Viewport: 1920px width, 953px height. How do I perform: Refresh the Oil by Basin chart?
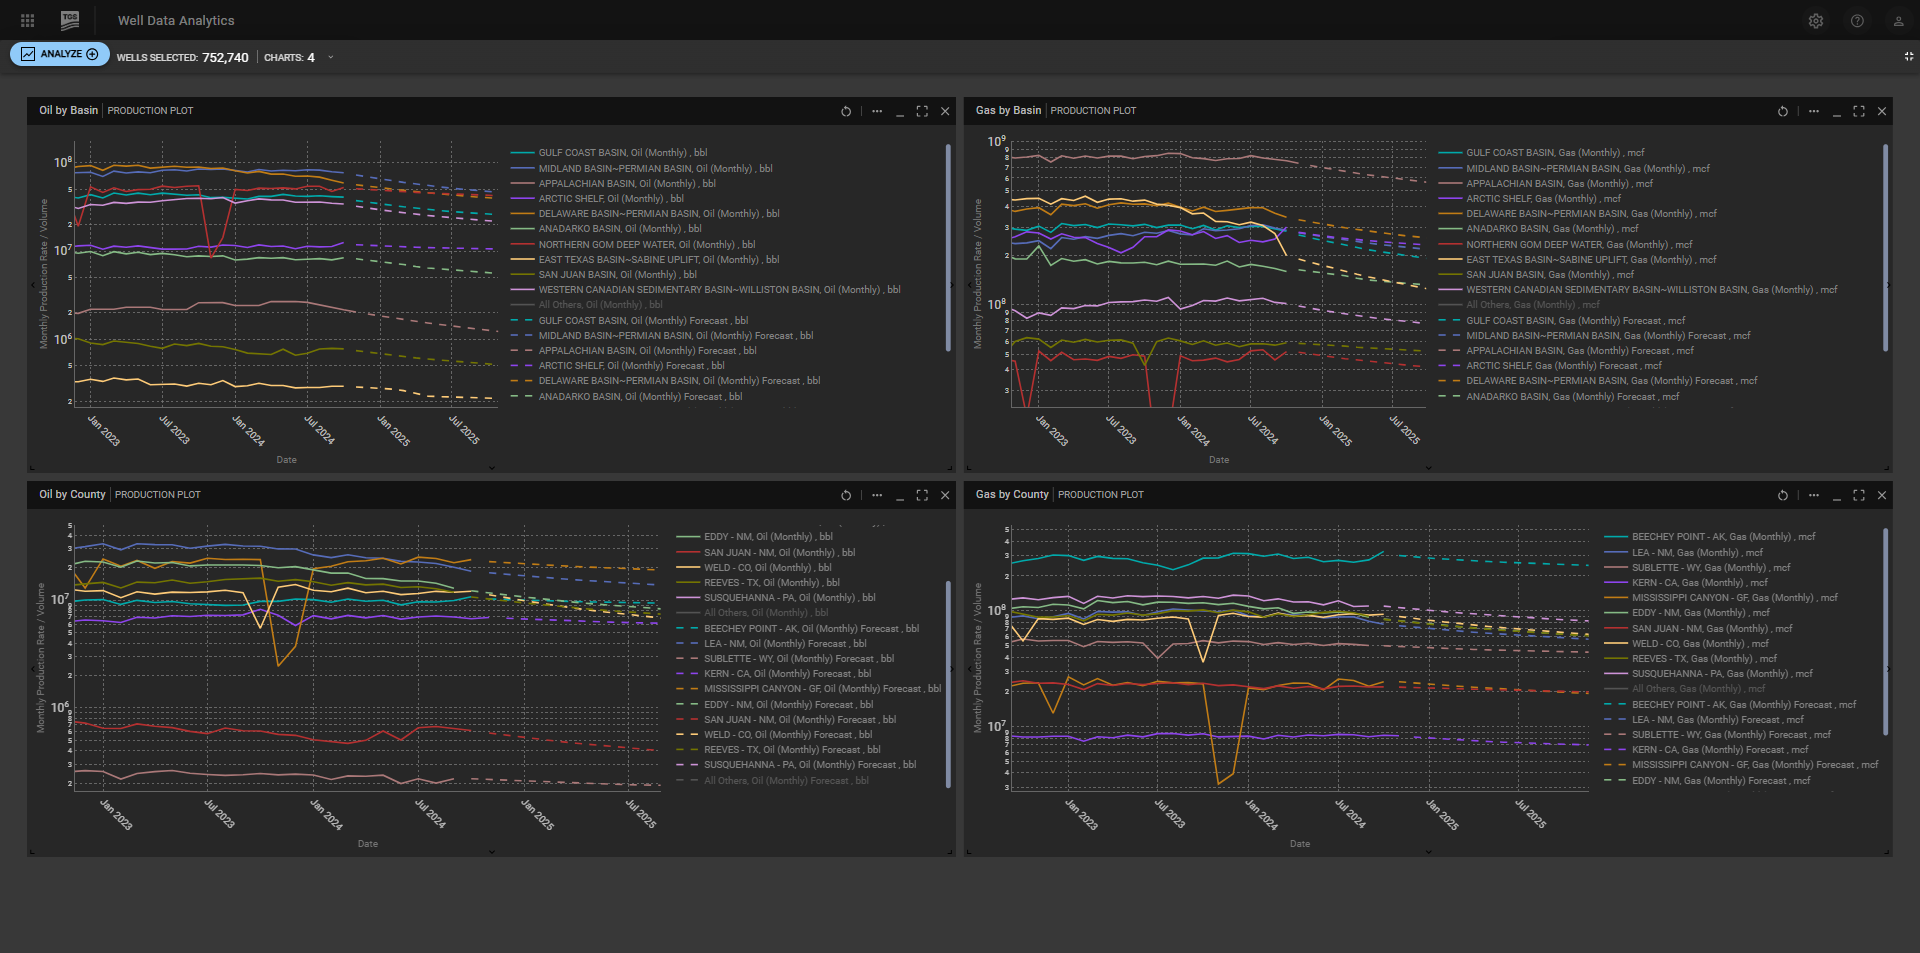tap(846, 111)
